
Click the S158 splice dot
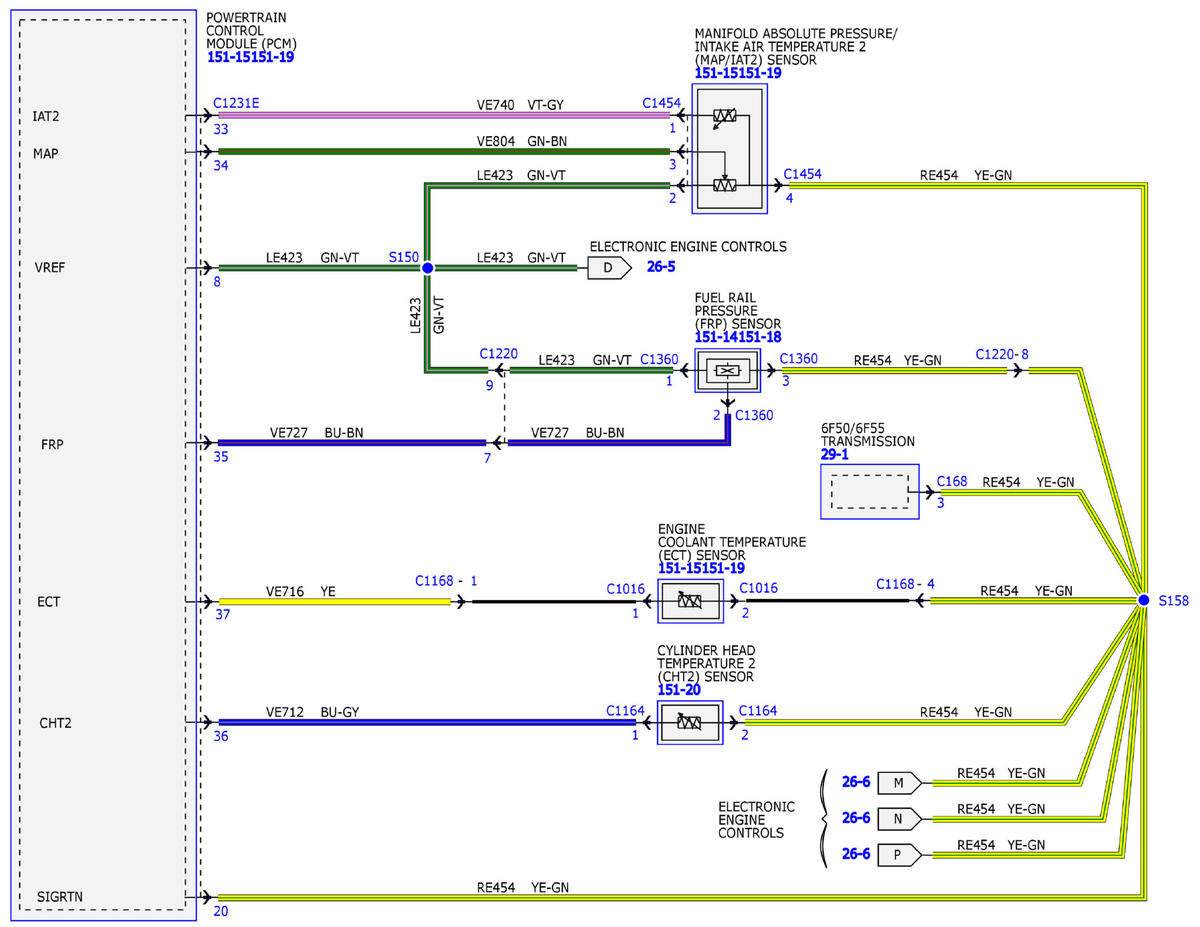tap(1143, 600)
